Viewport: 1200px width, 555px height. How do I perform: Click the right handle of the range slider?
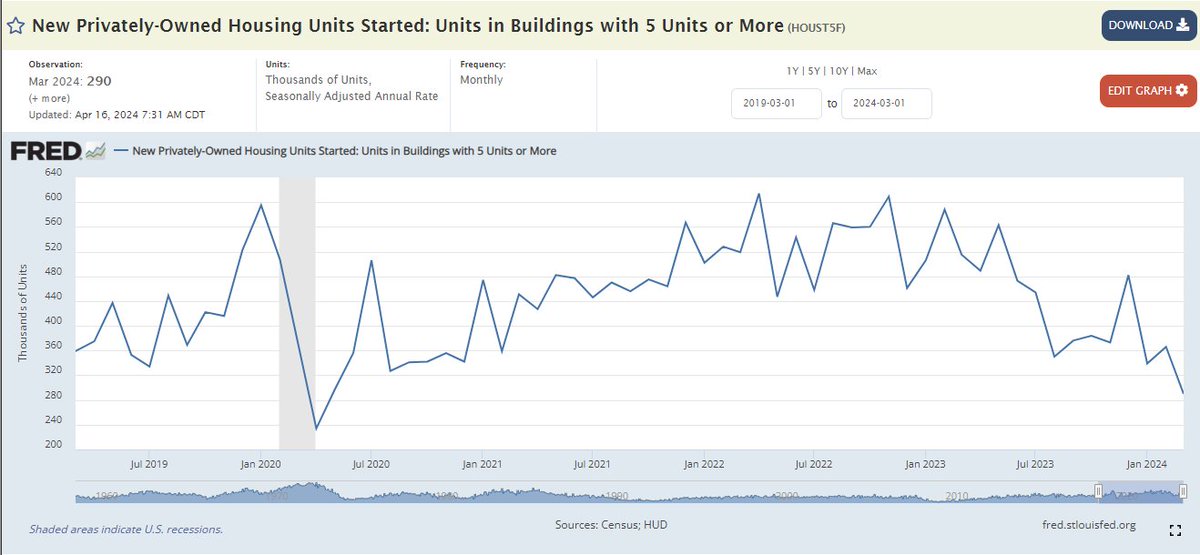1183,491
